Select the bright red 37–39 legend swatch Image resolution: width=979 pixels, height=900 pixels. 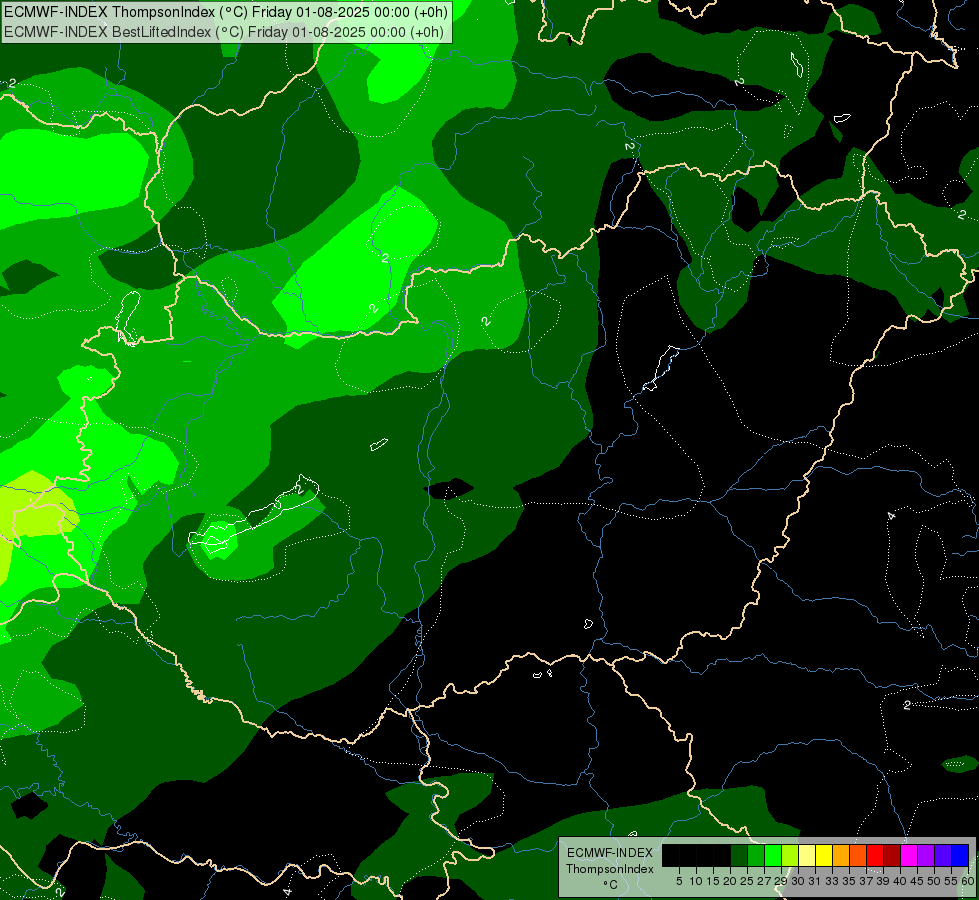pos(875,855)
